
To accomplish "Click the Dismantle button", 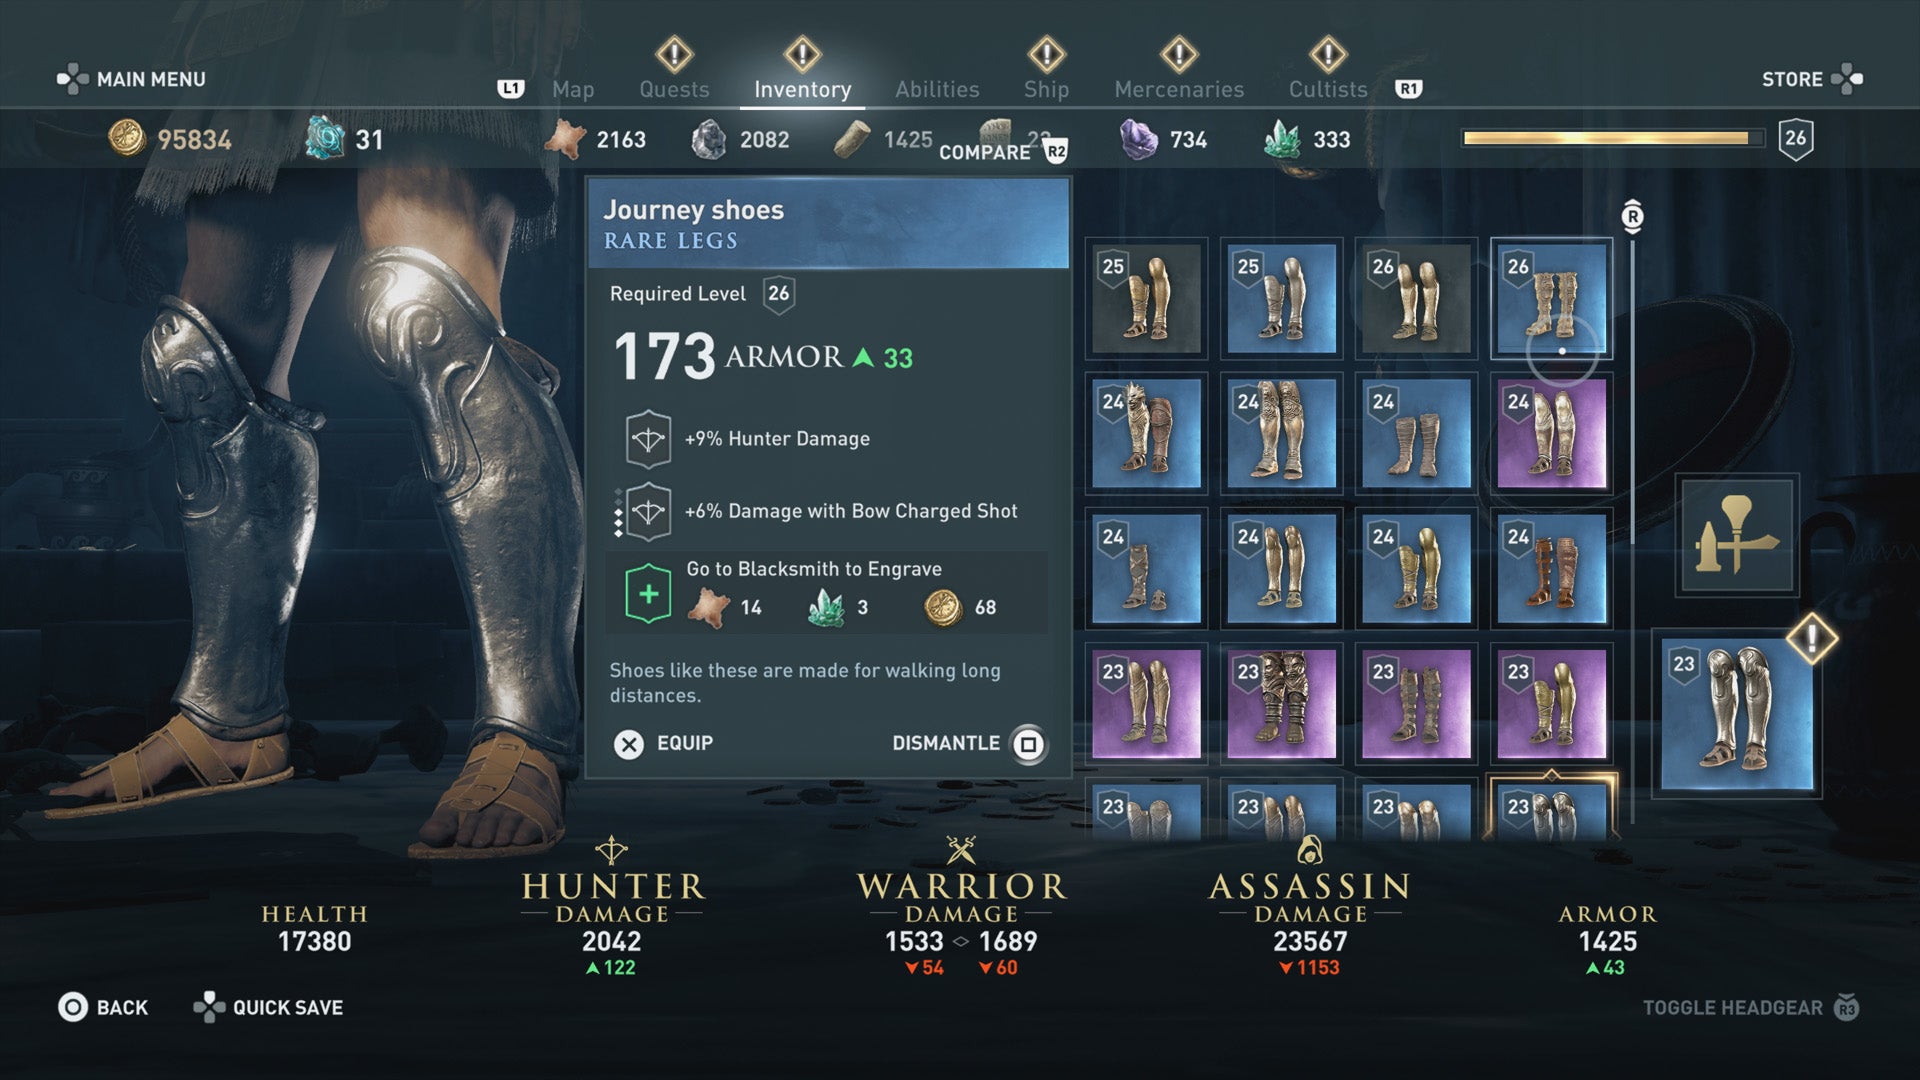I will [x=968, y=743].
